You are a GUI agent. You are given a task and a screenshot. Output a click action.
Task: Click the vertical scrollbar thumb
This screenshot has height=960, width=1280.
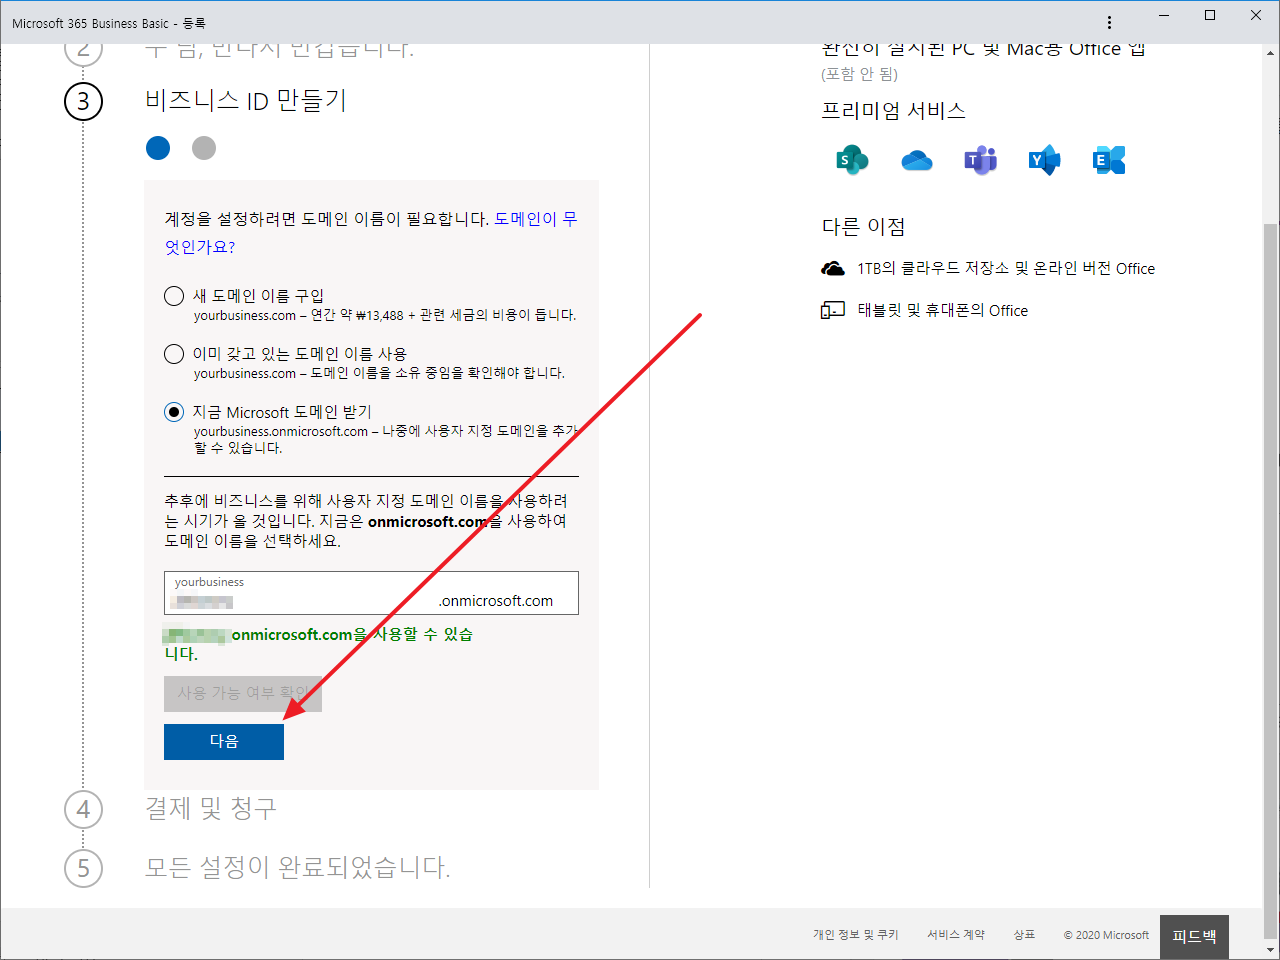pyautogui.click(x=1271, y=580)
